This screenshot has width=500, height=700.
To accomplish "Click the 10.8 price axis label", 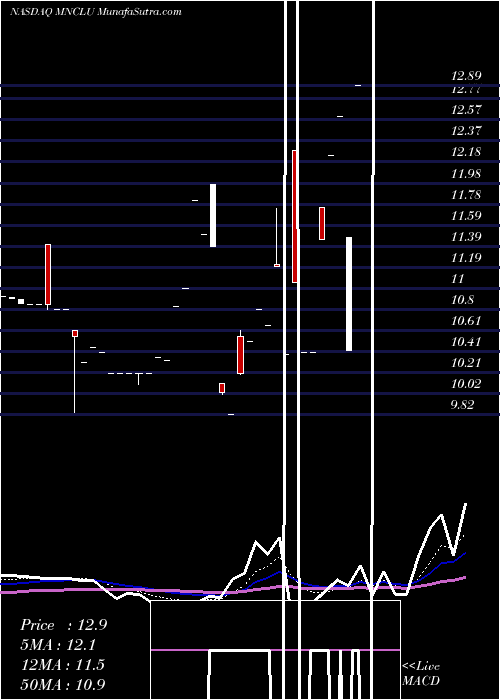I will [x=463, y=300].
